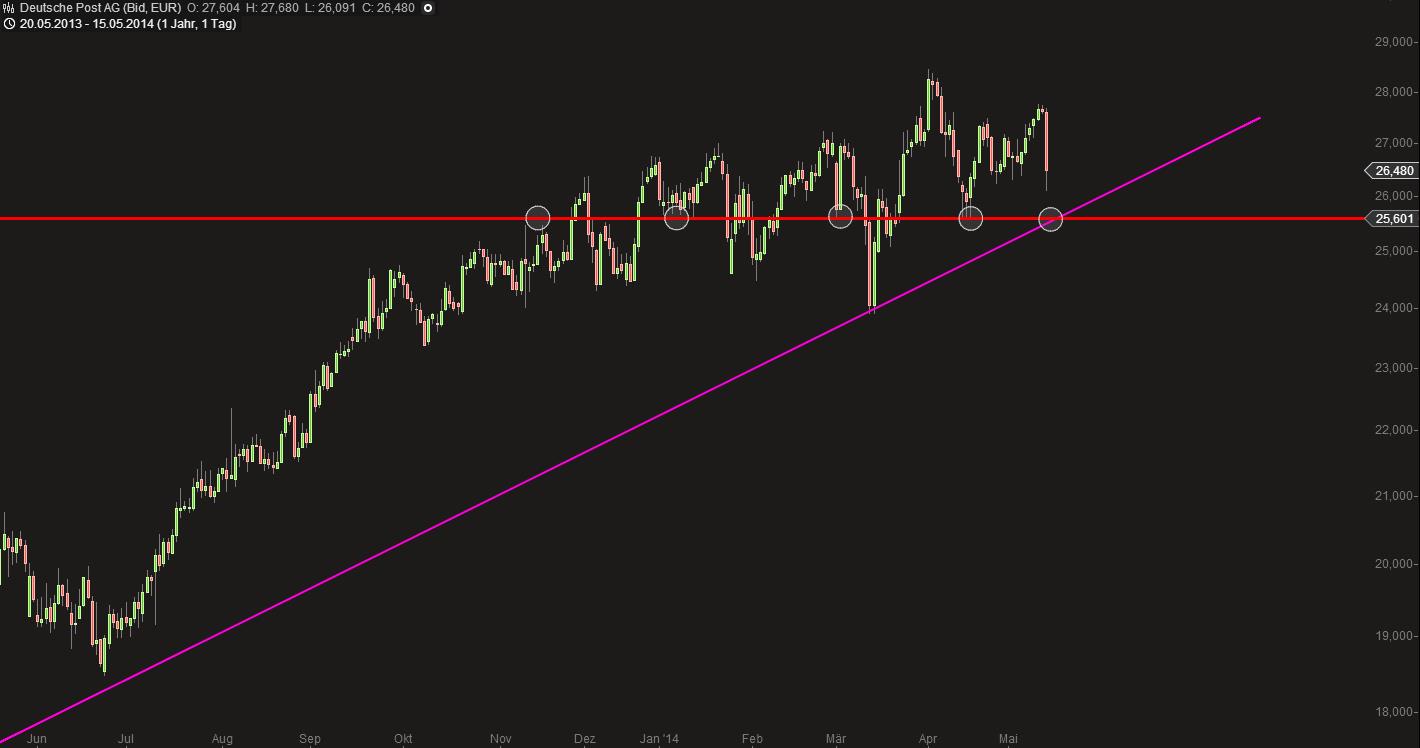Select the current price tag 26,480
The image size is (1420, 748).
point(1393,171)
